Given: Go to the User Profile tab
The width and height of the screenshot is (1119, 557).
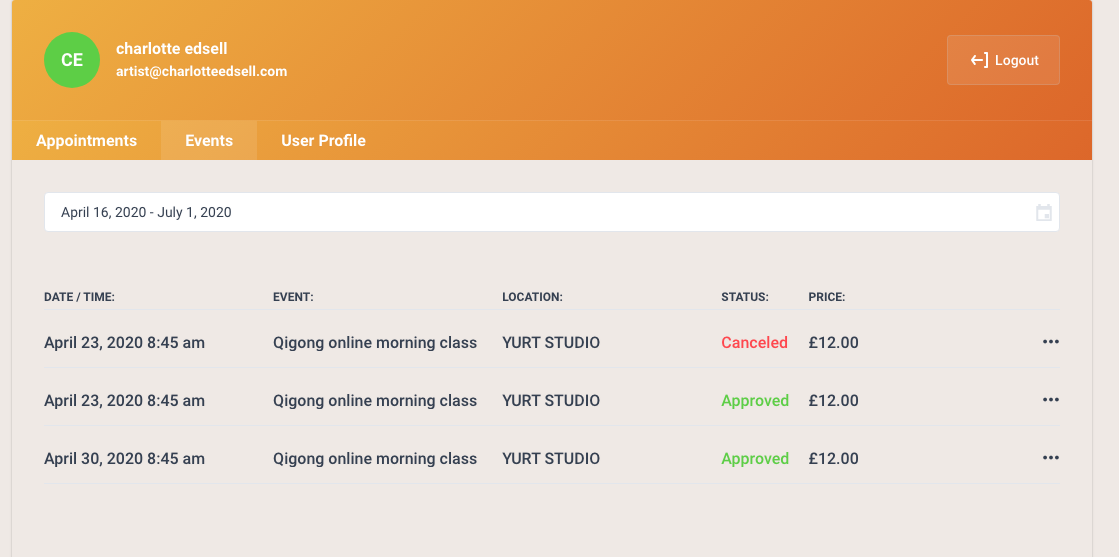Looking at the screenshot, I should [323, 141].
